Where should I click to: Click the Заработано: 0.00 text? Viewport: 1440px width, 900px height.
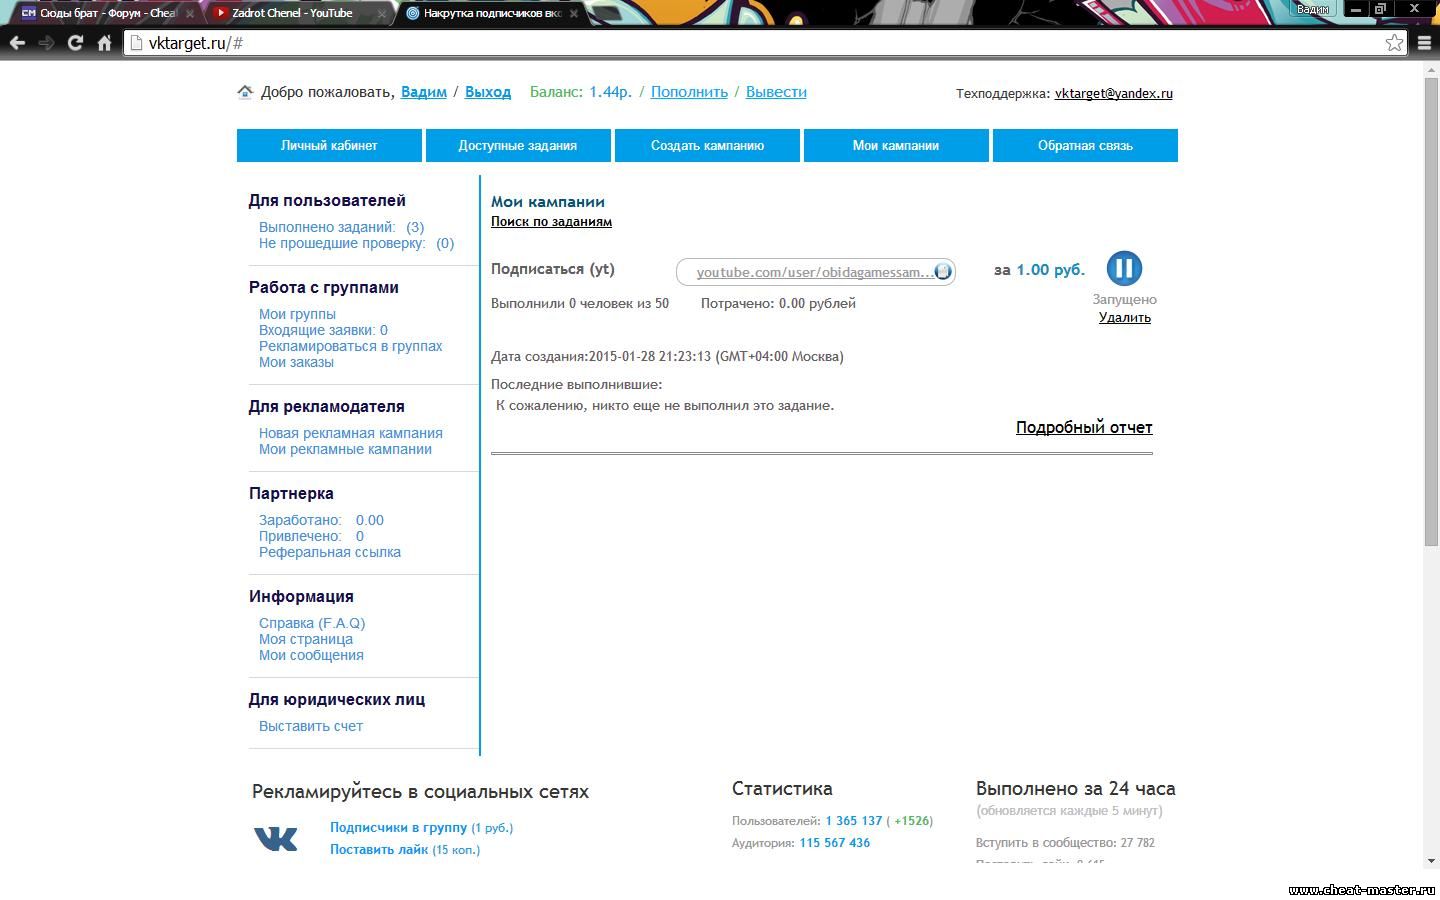[x=321, y=520]
